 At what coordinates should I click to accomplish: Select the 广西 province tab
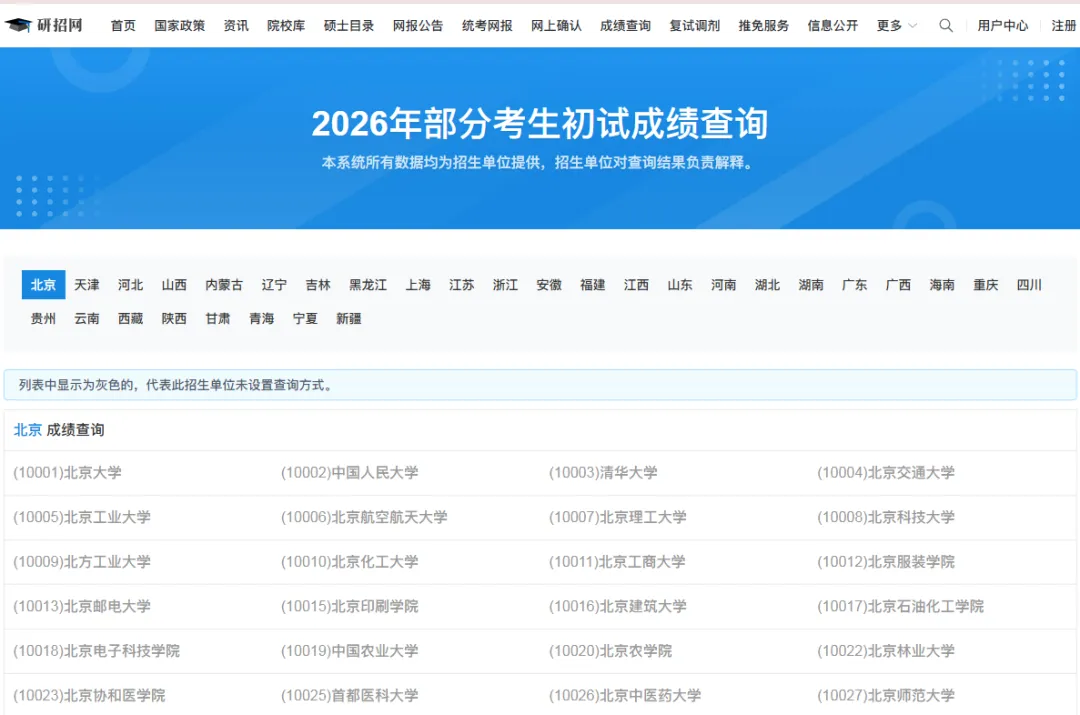tap(898, 284)
